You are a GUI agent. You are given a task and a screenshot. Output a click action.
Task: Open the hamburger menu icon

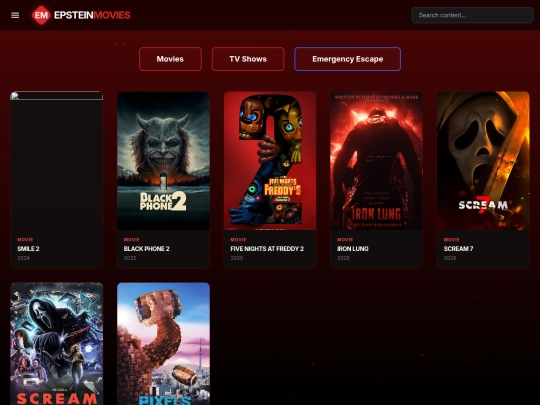tap(15, 15)
